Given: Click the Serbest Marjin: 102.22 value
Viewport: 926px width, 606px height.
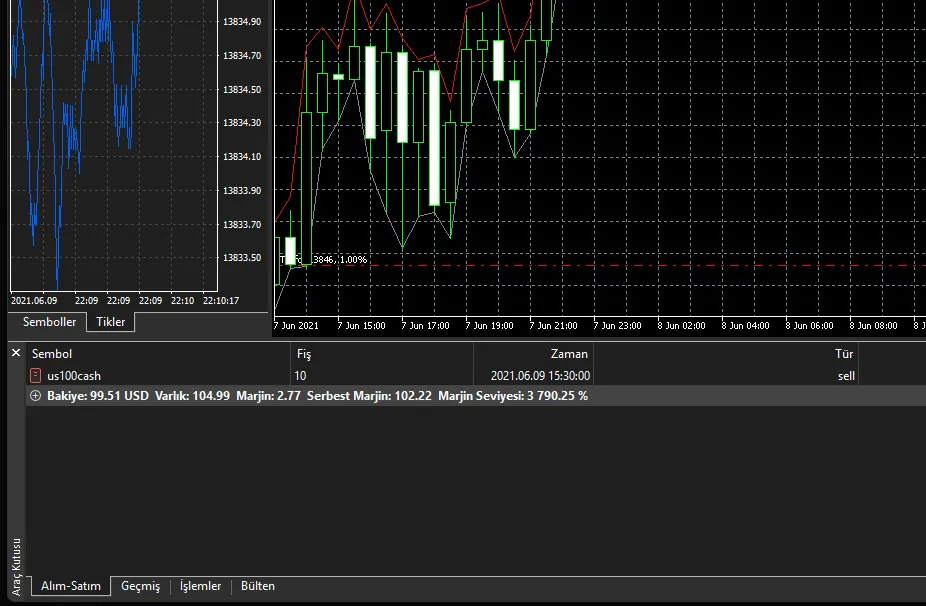Looking at the screenshot, I should [x=369, y=396].
